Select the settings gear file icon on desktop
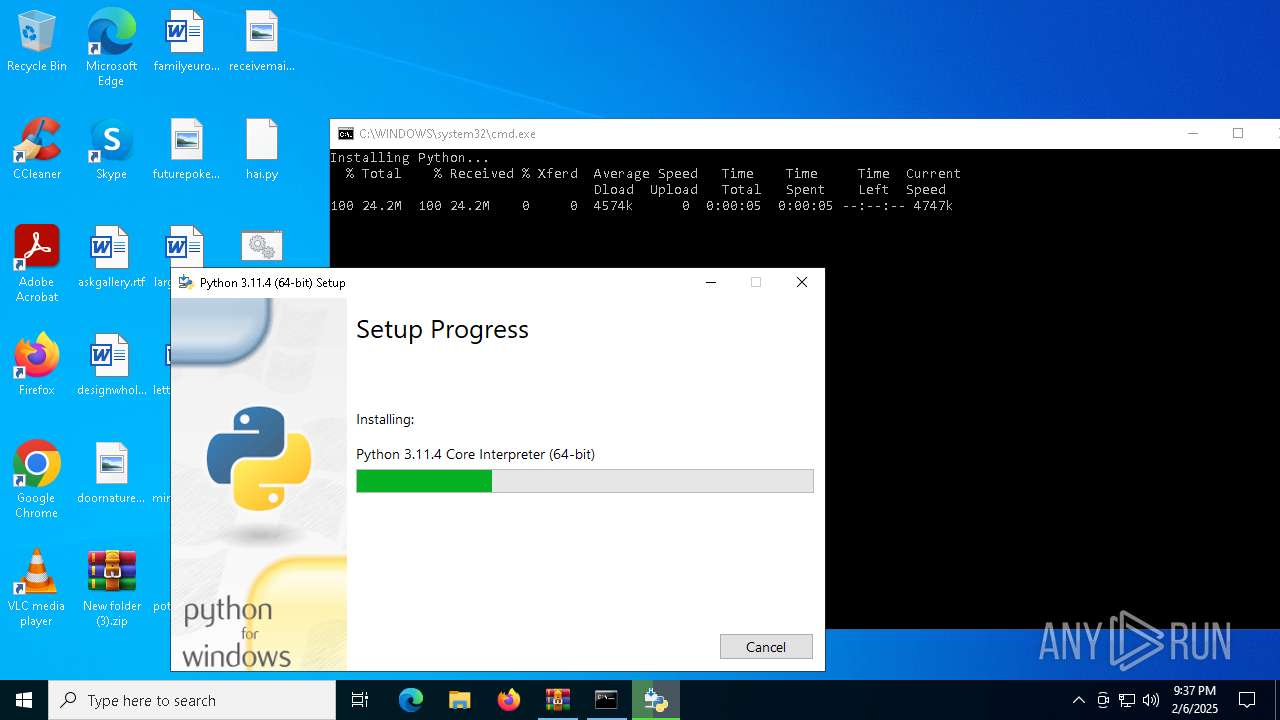The height and width of the screenshot is (720, 1280). (x=262, y=246)
